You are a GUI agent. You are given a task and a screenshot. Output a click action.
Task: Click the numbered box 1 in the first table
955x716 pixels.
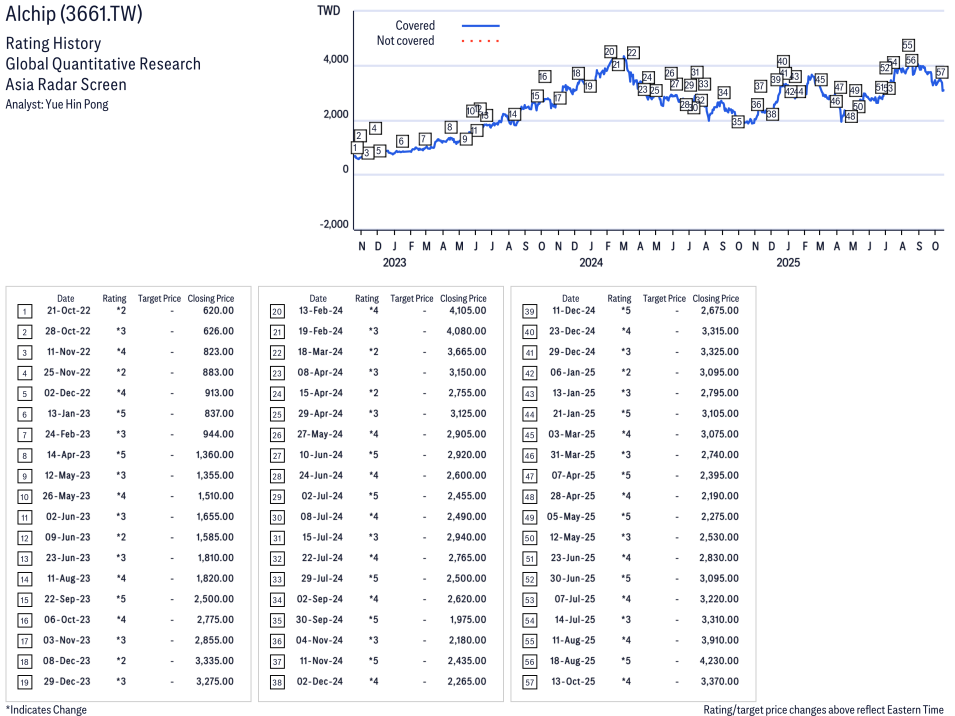tap(24, 311)
